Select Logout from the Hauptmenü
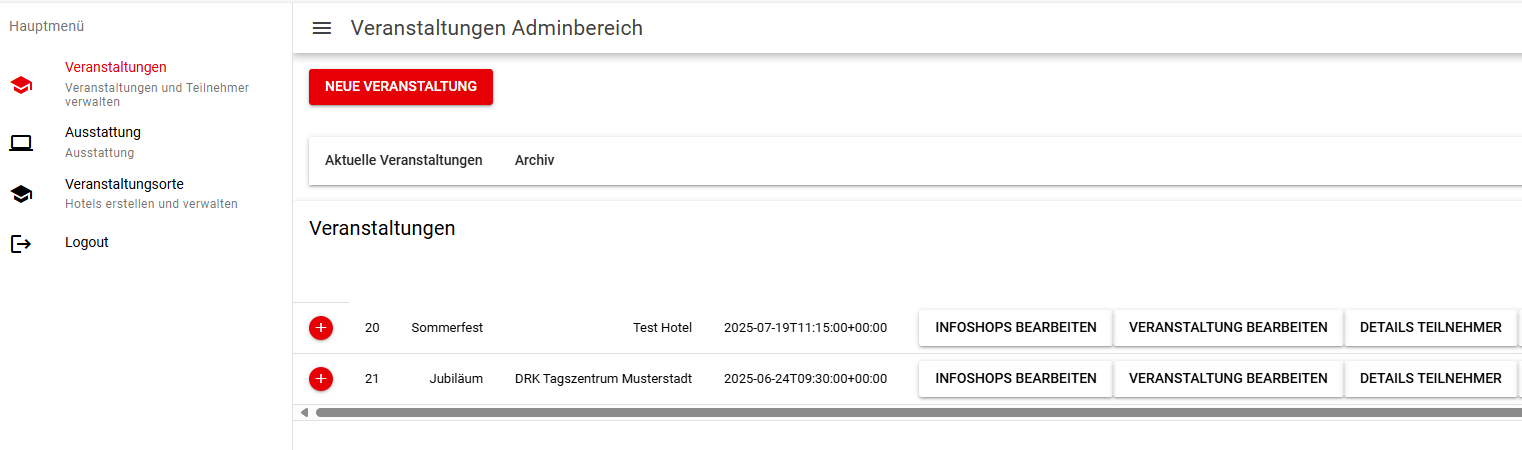 [87, 243]
